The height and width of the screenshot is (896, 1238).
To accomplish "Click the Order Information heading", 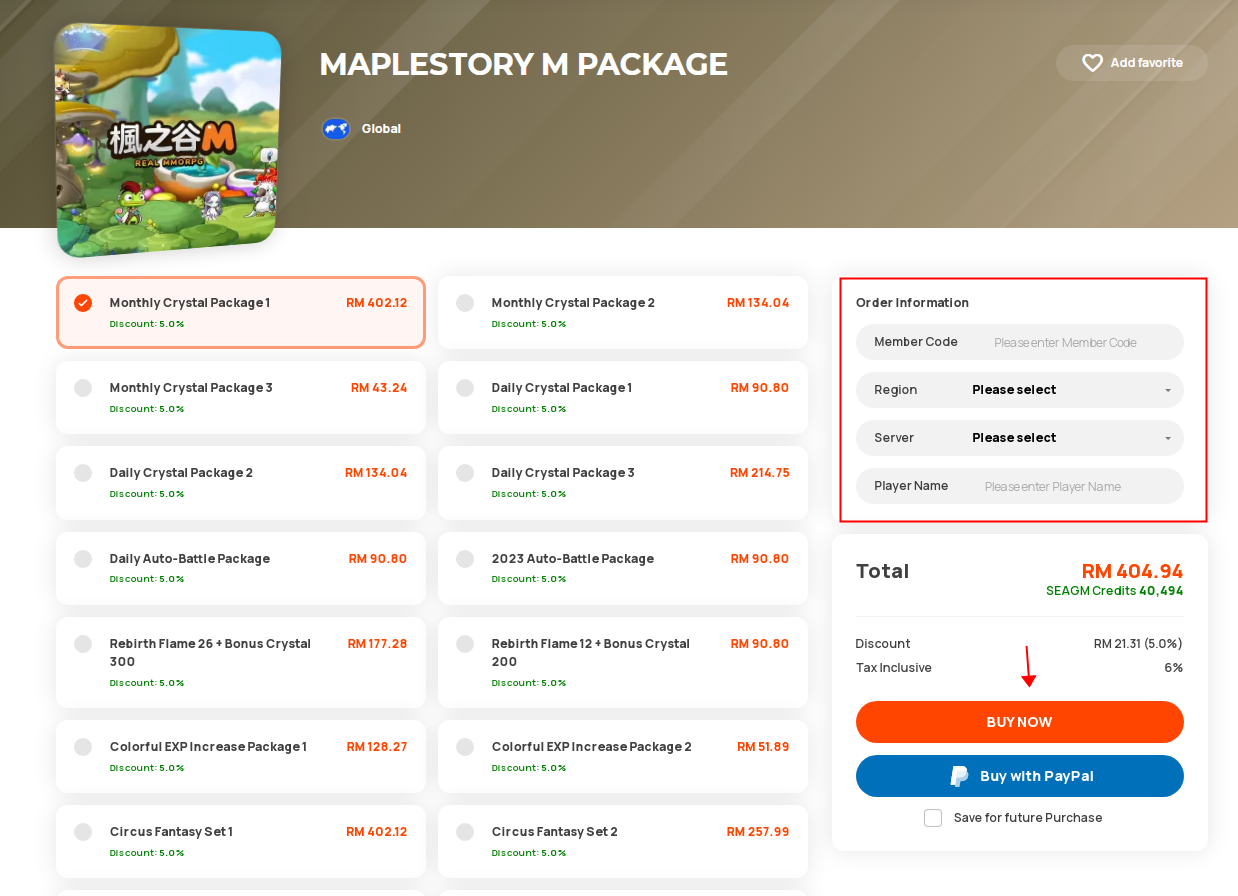I will (912, 303).
